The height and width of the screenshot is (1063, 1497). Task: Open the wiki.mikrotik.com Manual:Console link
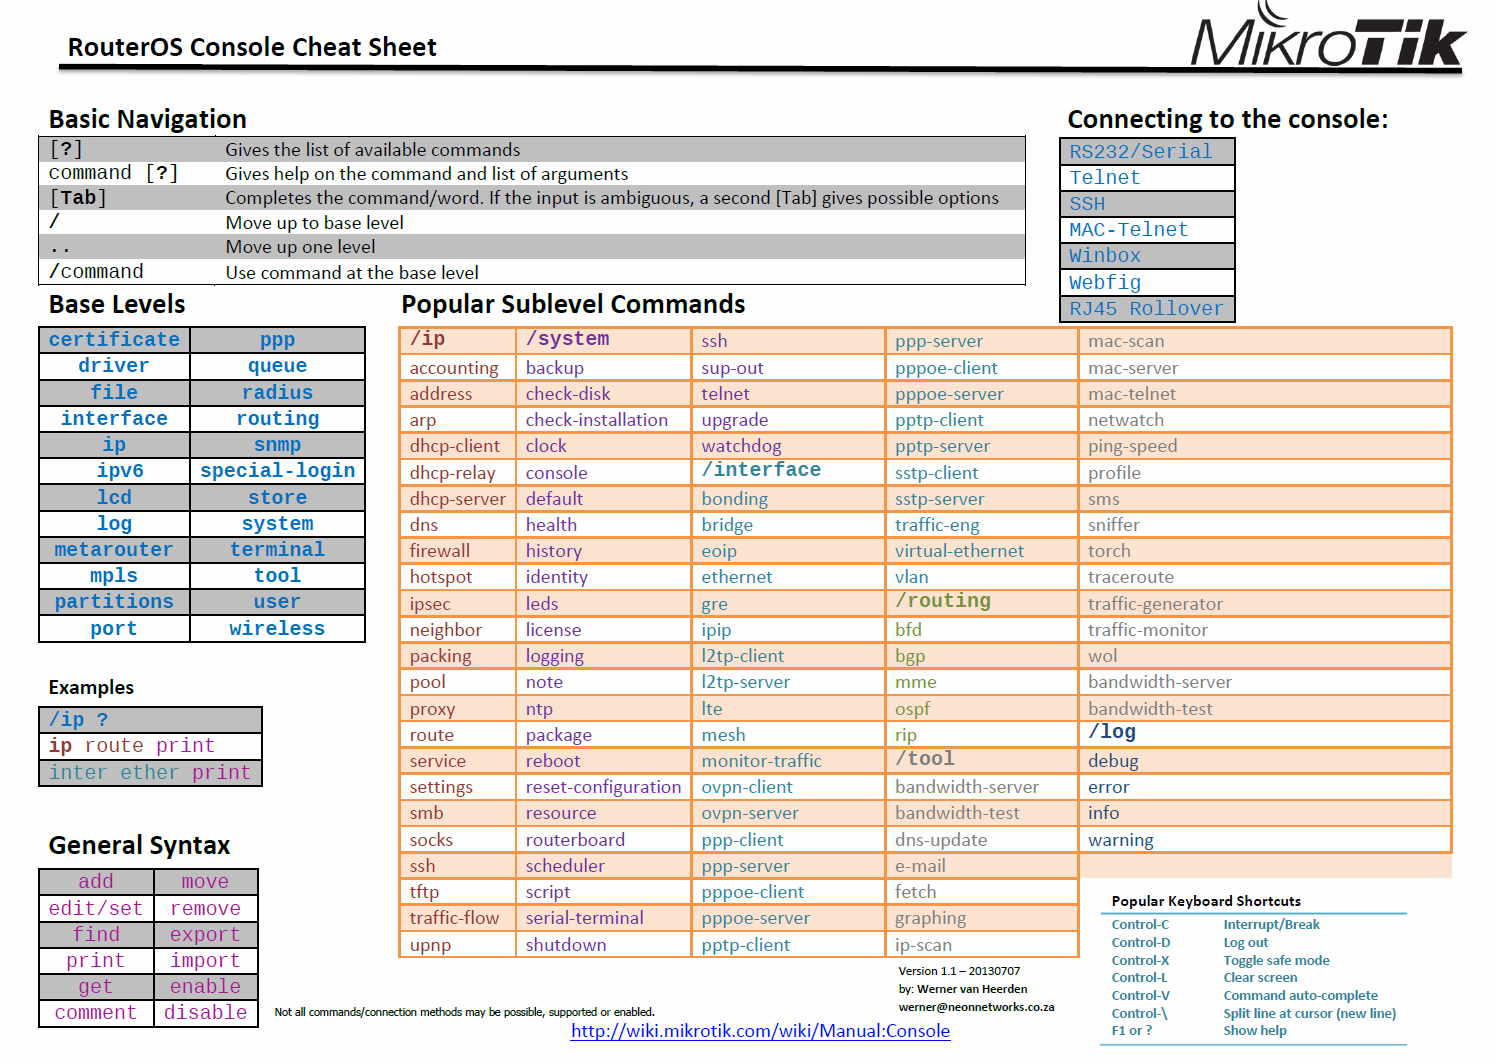(760, 1031)
